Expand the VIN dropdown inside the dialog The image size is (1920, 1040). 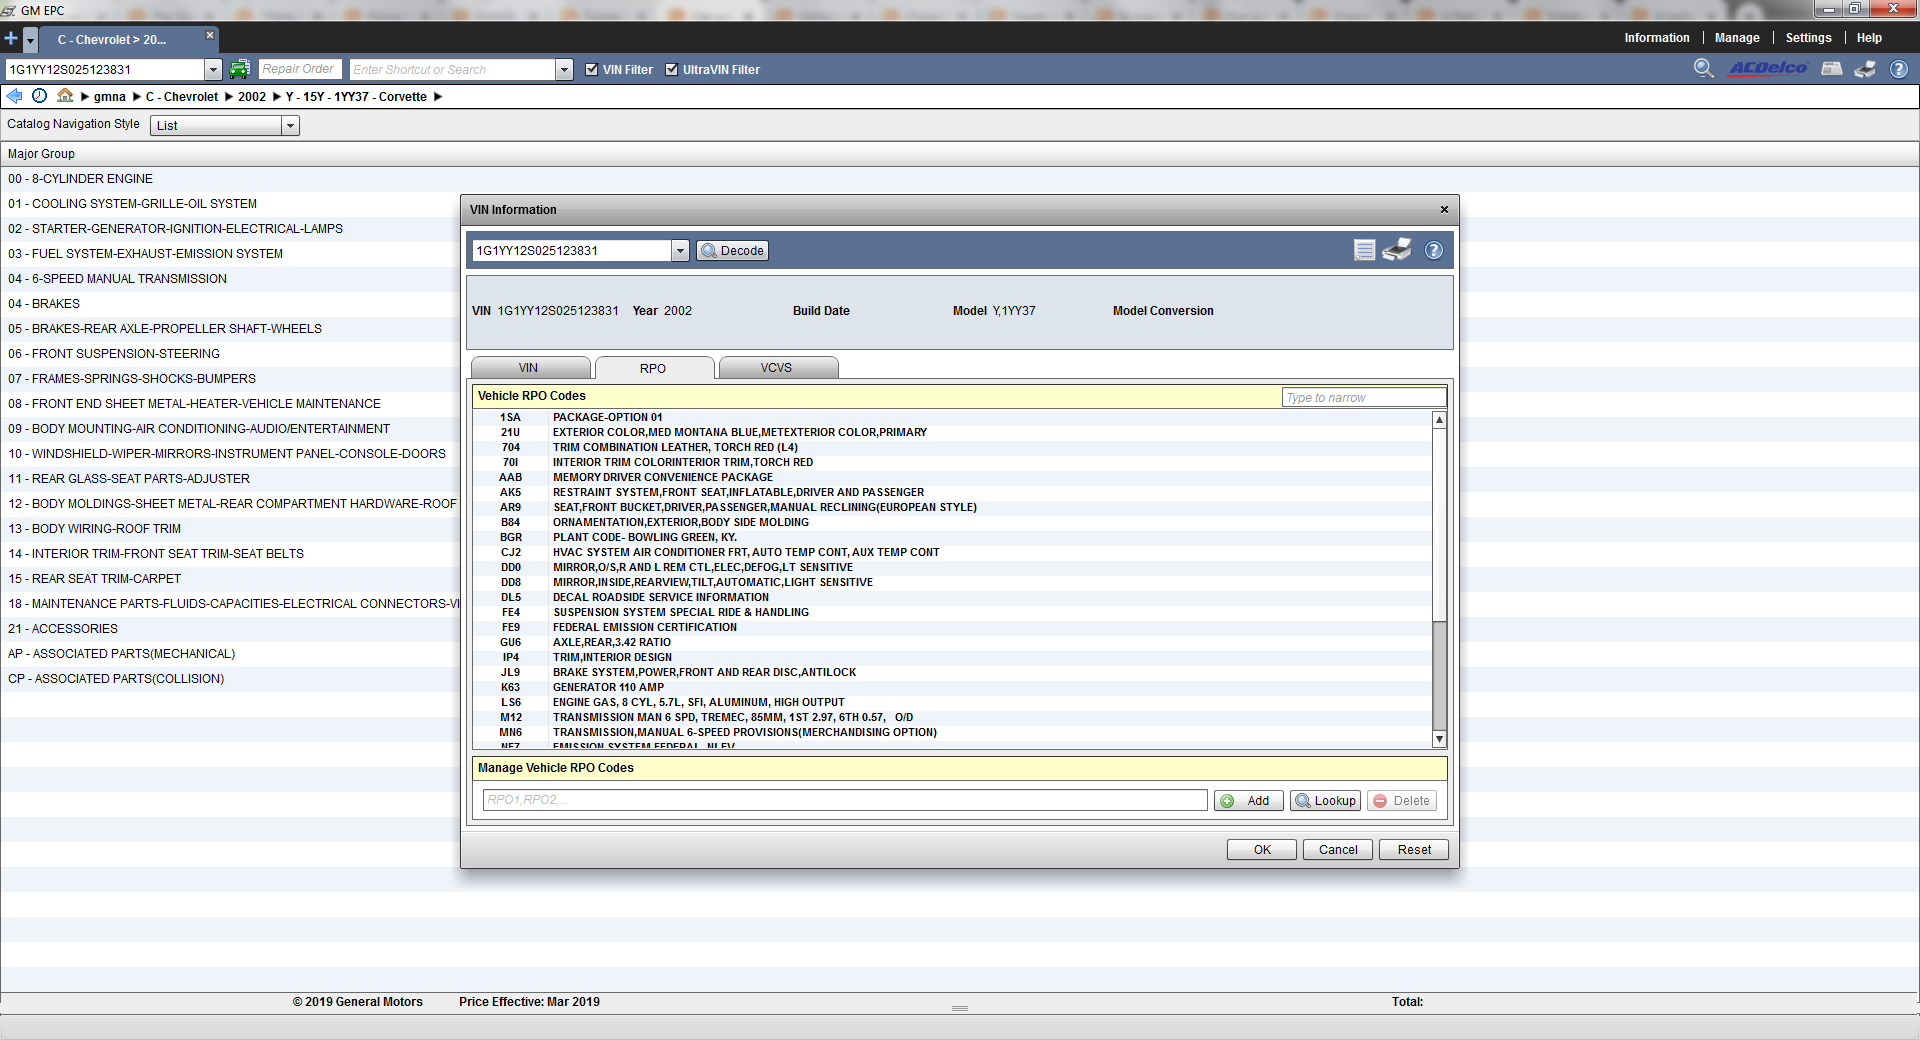[680, 250]
